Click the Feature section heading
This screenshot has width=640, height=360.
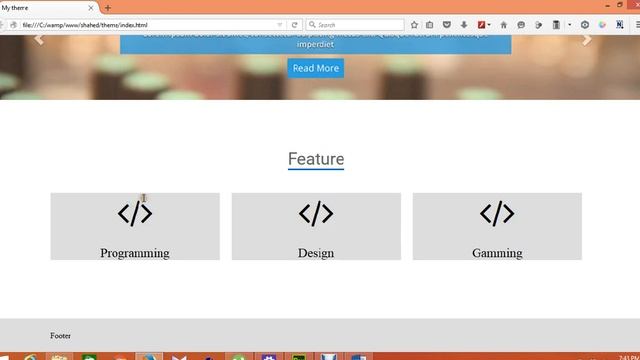click(316, 159)
